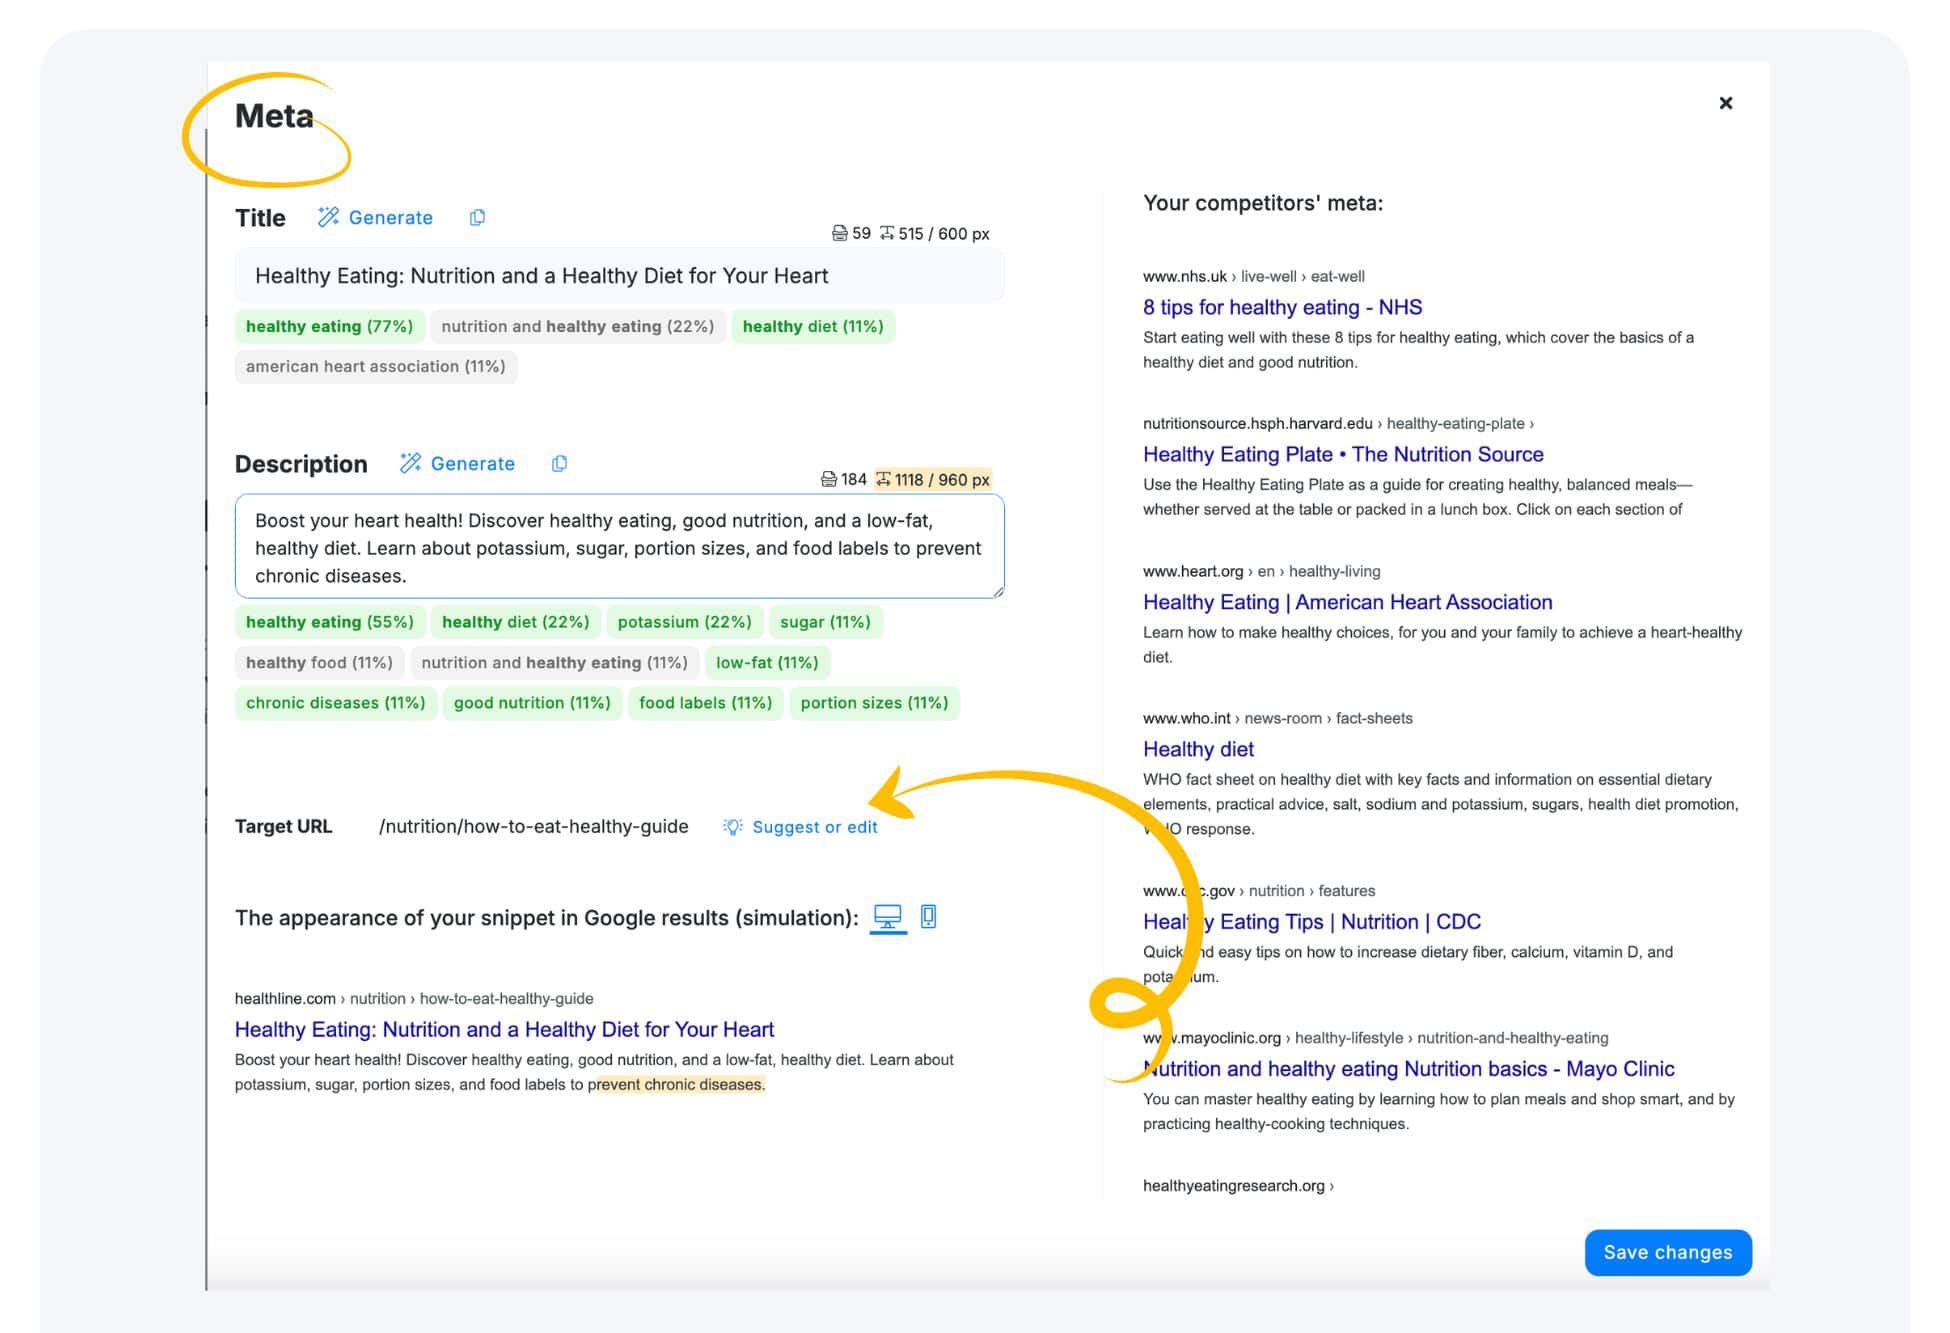Click inside the Description text area

click(620, 547)
